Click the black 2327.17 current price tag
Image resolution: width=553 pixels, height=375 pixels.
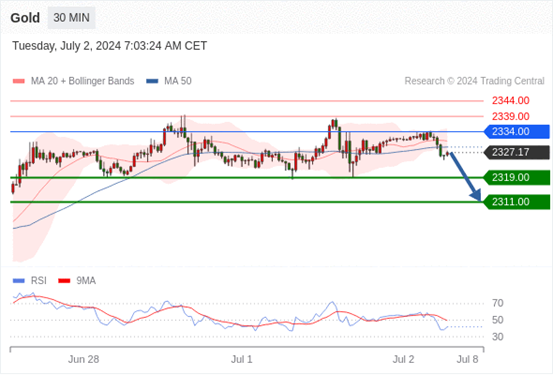[516, 152]
